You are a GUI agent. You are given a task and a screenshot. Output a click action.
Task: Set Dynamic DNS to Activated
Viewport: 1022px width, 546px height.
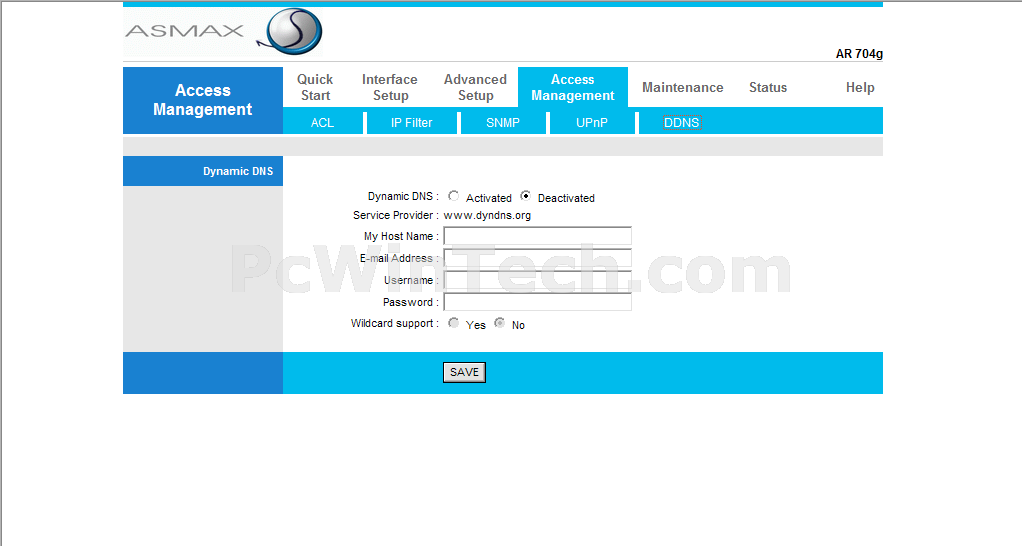click(x=454, y=196)
